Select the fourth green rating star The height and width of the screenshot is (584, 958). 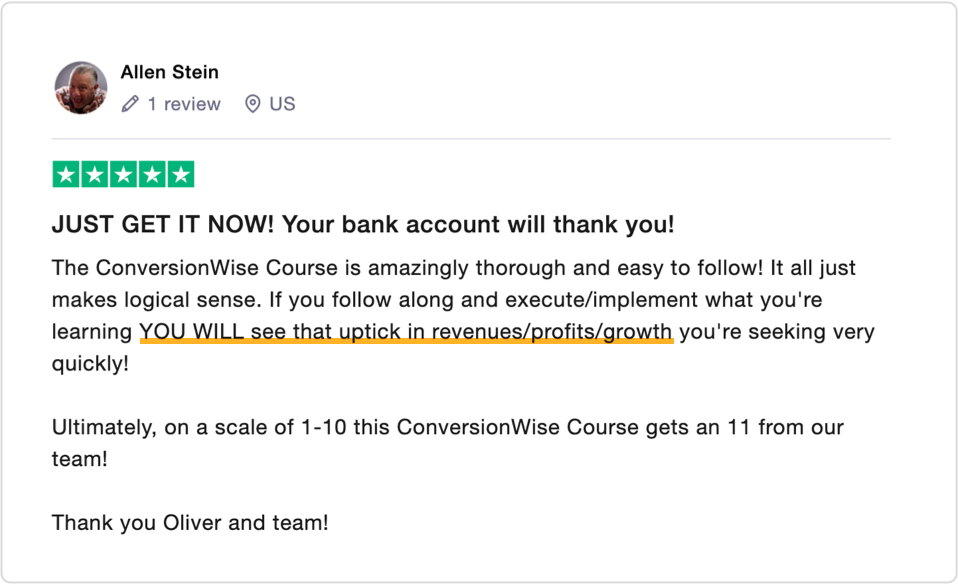coord(152,175)
